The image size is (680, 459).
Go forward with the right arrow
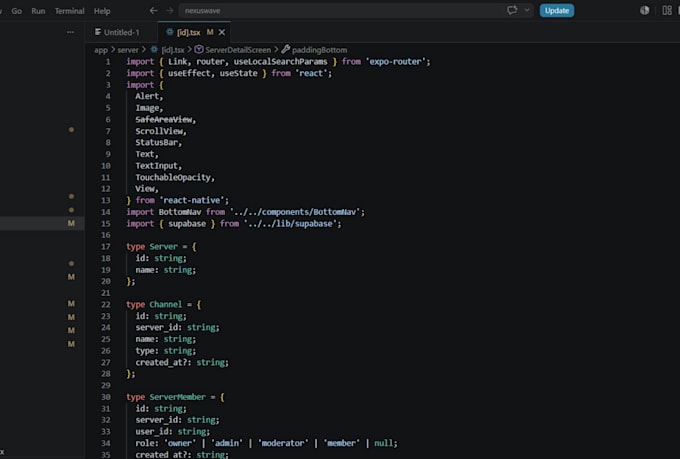(170, 10)
